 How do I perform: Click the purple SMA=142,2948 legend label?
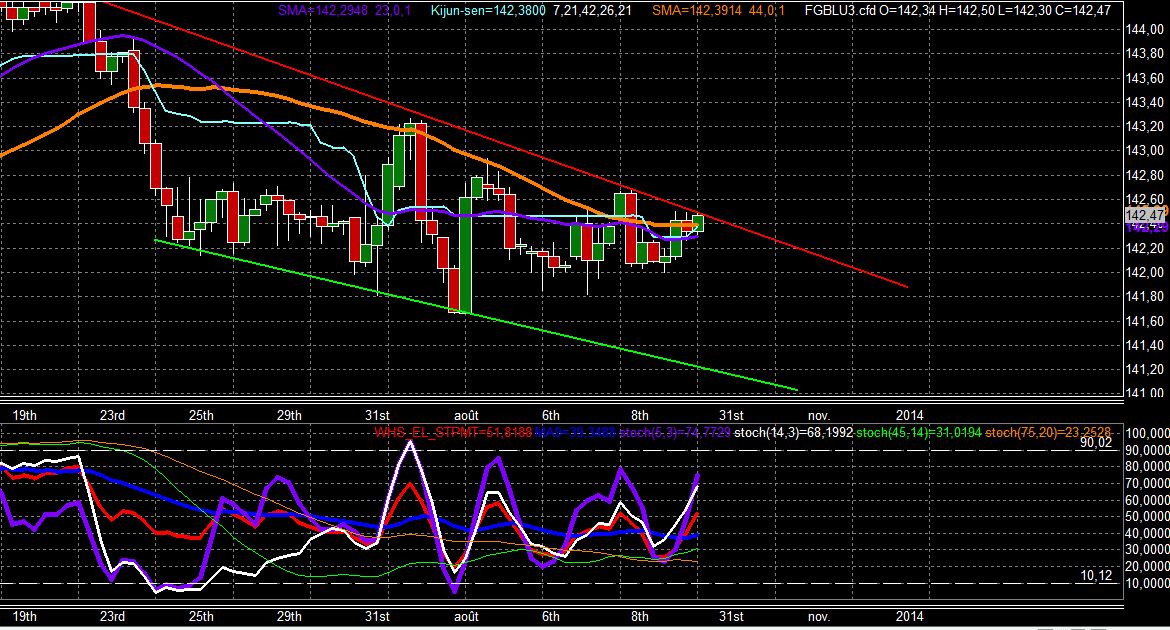[323, 10]
